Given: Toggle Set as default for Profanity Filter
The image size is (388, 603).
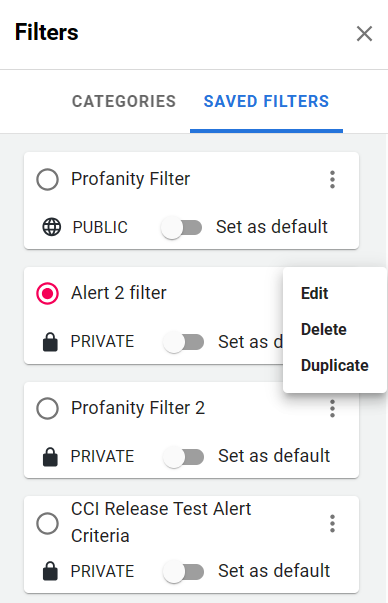Looking at the screenshot, I should [x=182, y=227].
